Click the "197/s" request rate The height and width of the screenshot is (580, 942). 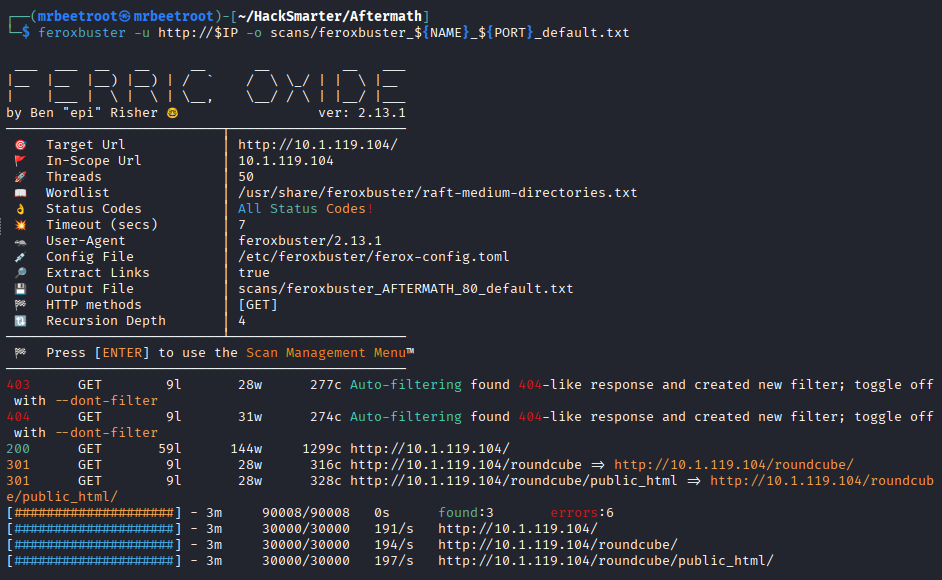click(x=394, y=561)
